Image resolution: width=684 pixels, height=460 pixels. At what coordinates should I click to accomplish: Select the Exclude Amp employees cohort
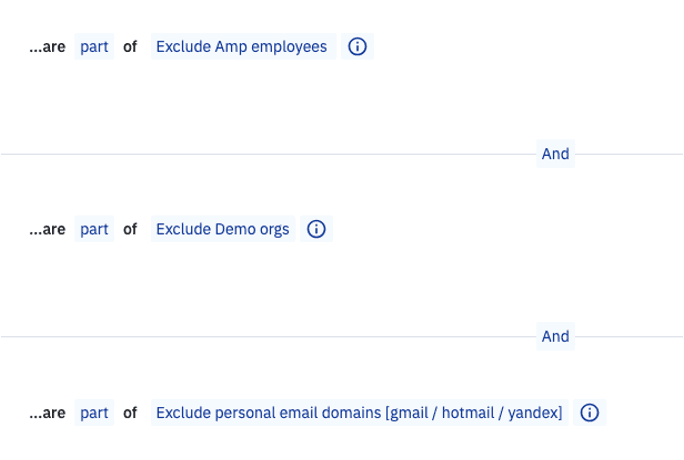click(x=241, y=47)
